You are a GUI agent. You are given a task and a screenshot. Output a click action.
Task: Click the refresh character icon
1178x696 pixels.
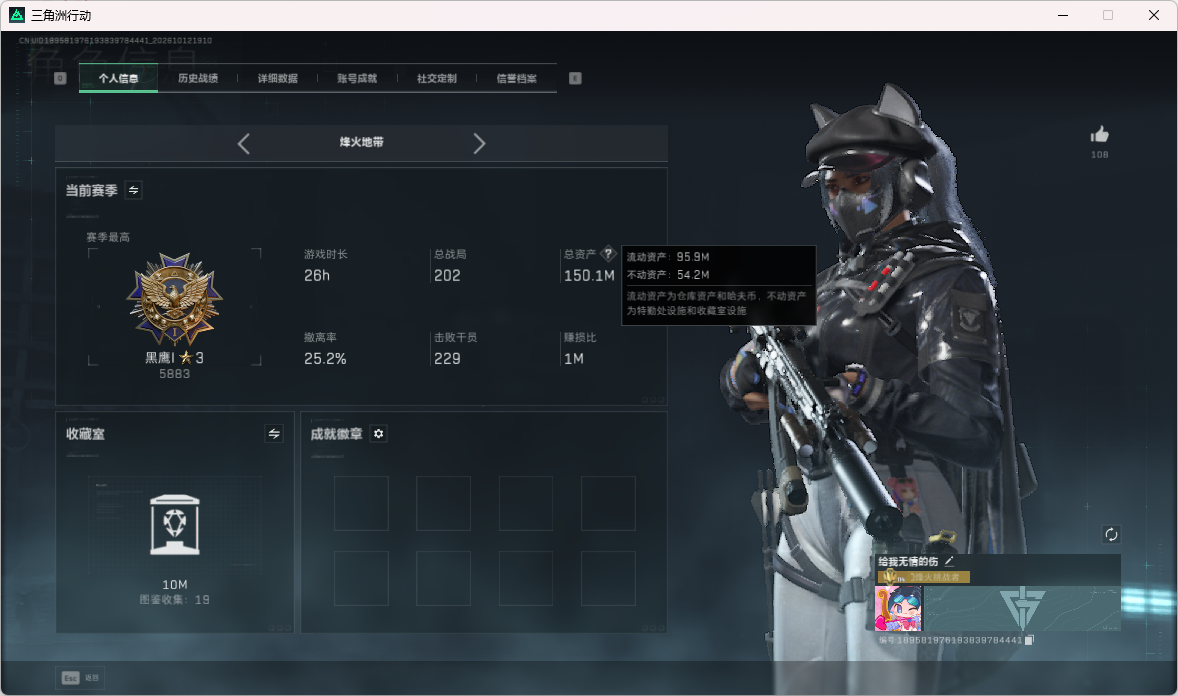tap(1111, 534)
